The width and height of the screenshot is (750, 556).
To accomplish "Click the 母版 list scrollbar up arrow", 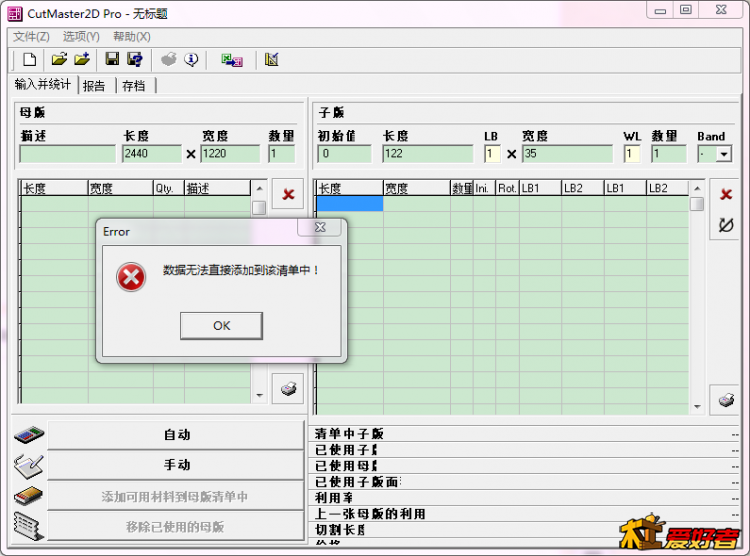I will [x=259, y=189].
